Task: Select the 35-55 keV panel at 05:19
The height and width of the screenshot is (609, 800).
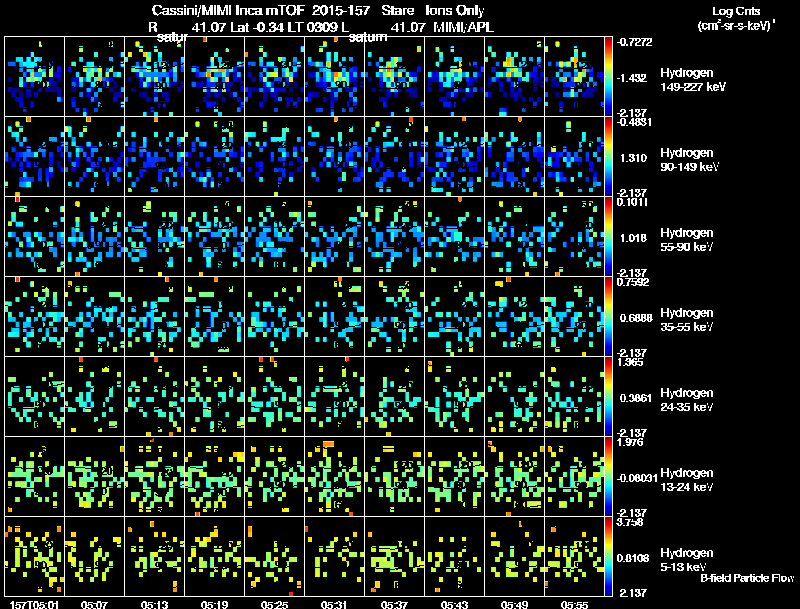Action: (x=215, y=316)
